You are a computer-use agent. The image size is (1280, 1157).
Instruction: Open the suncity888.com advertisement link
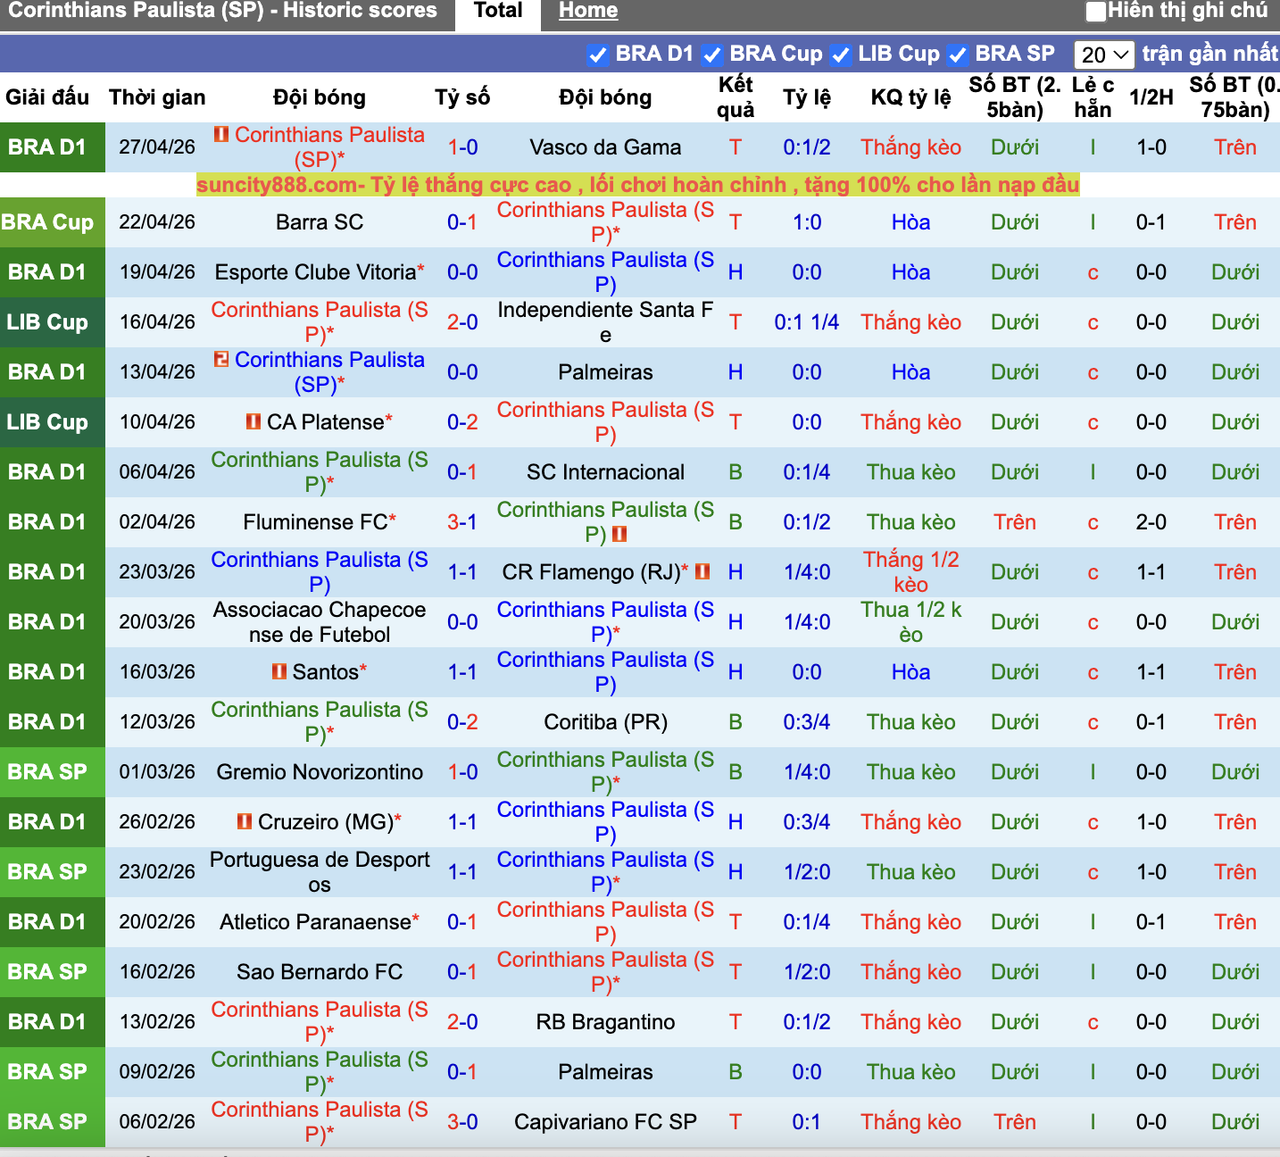click(638, 185)
